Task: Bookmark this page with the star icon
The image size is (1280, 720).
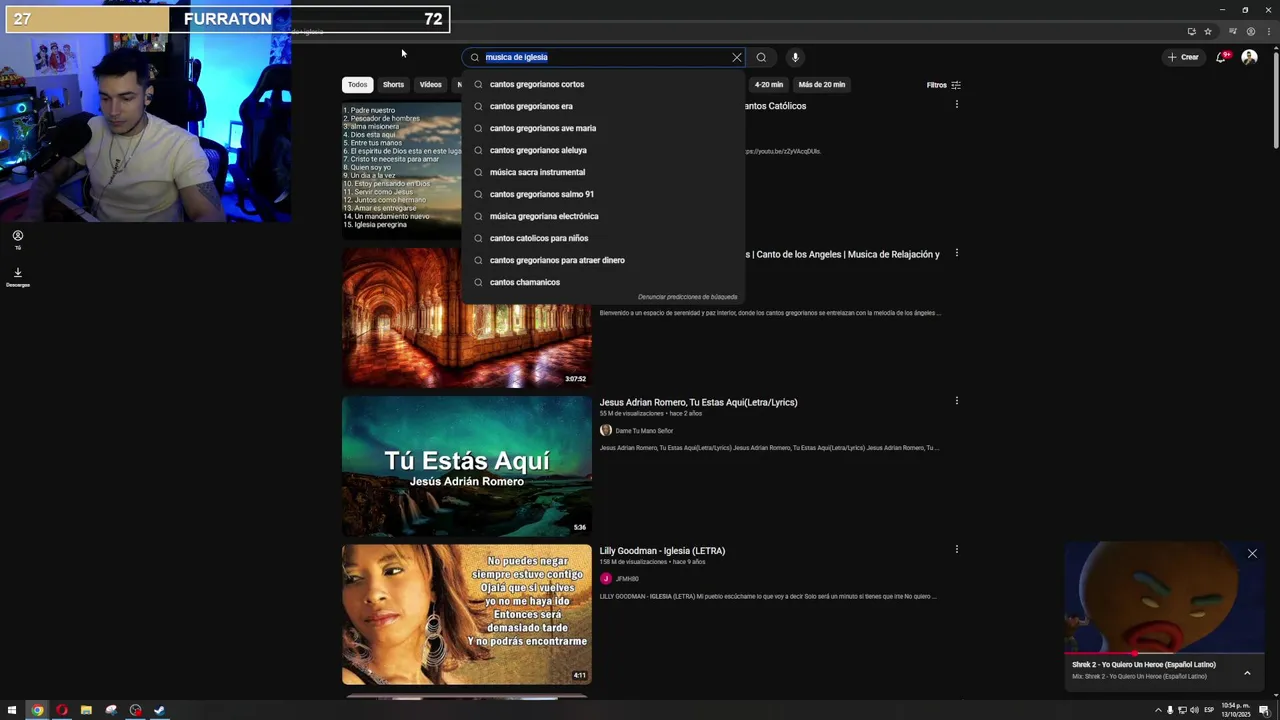Action: 1208,31
